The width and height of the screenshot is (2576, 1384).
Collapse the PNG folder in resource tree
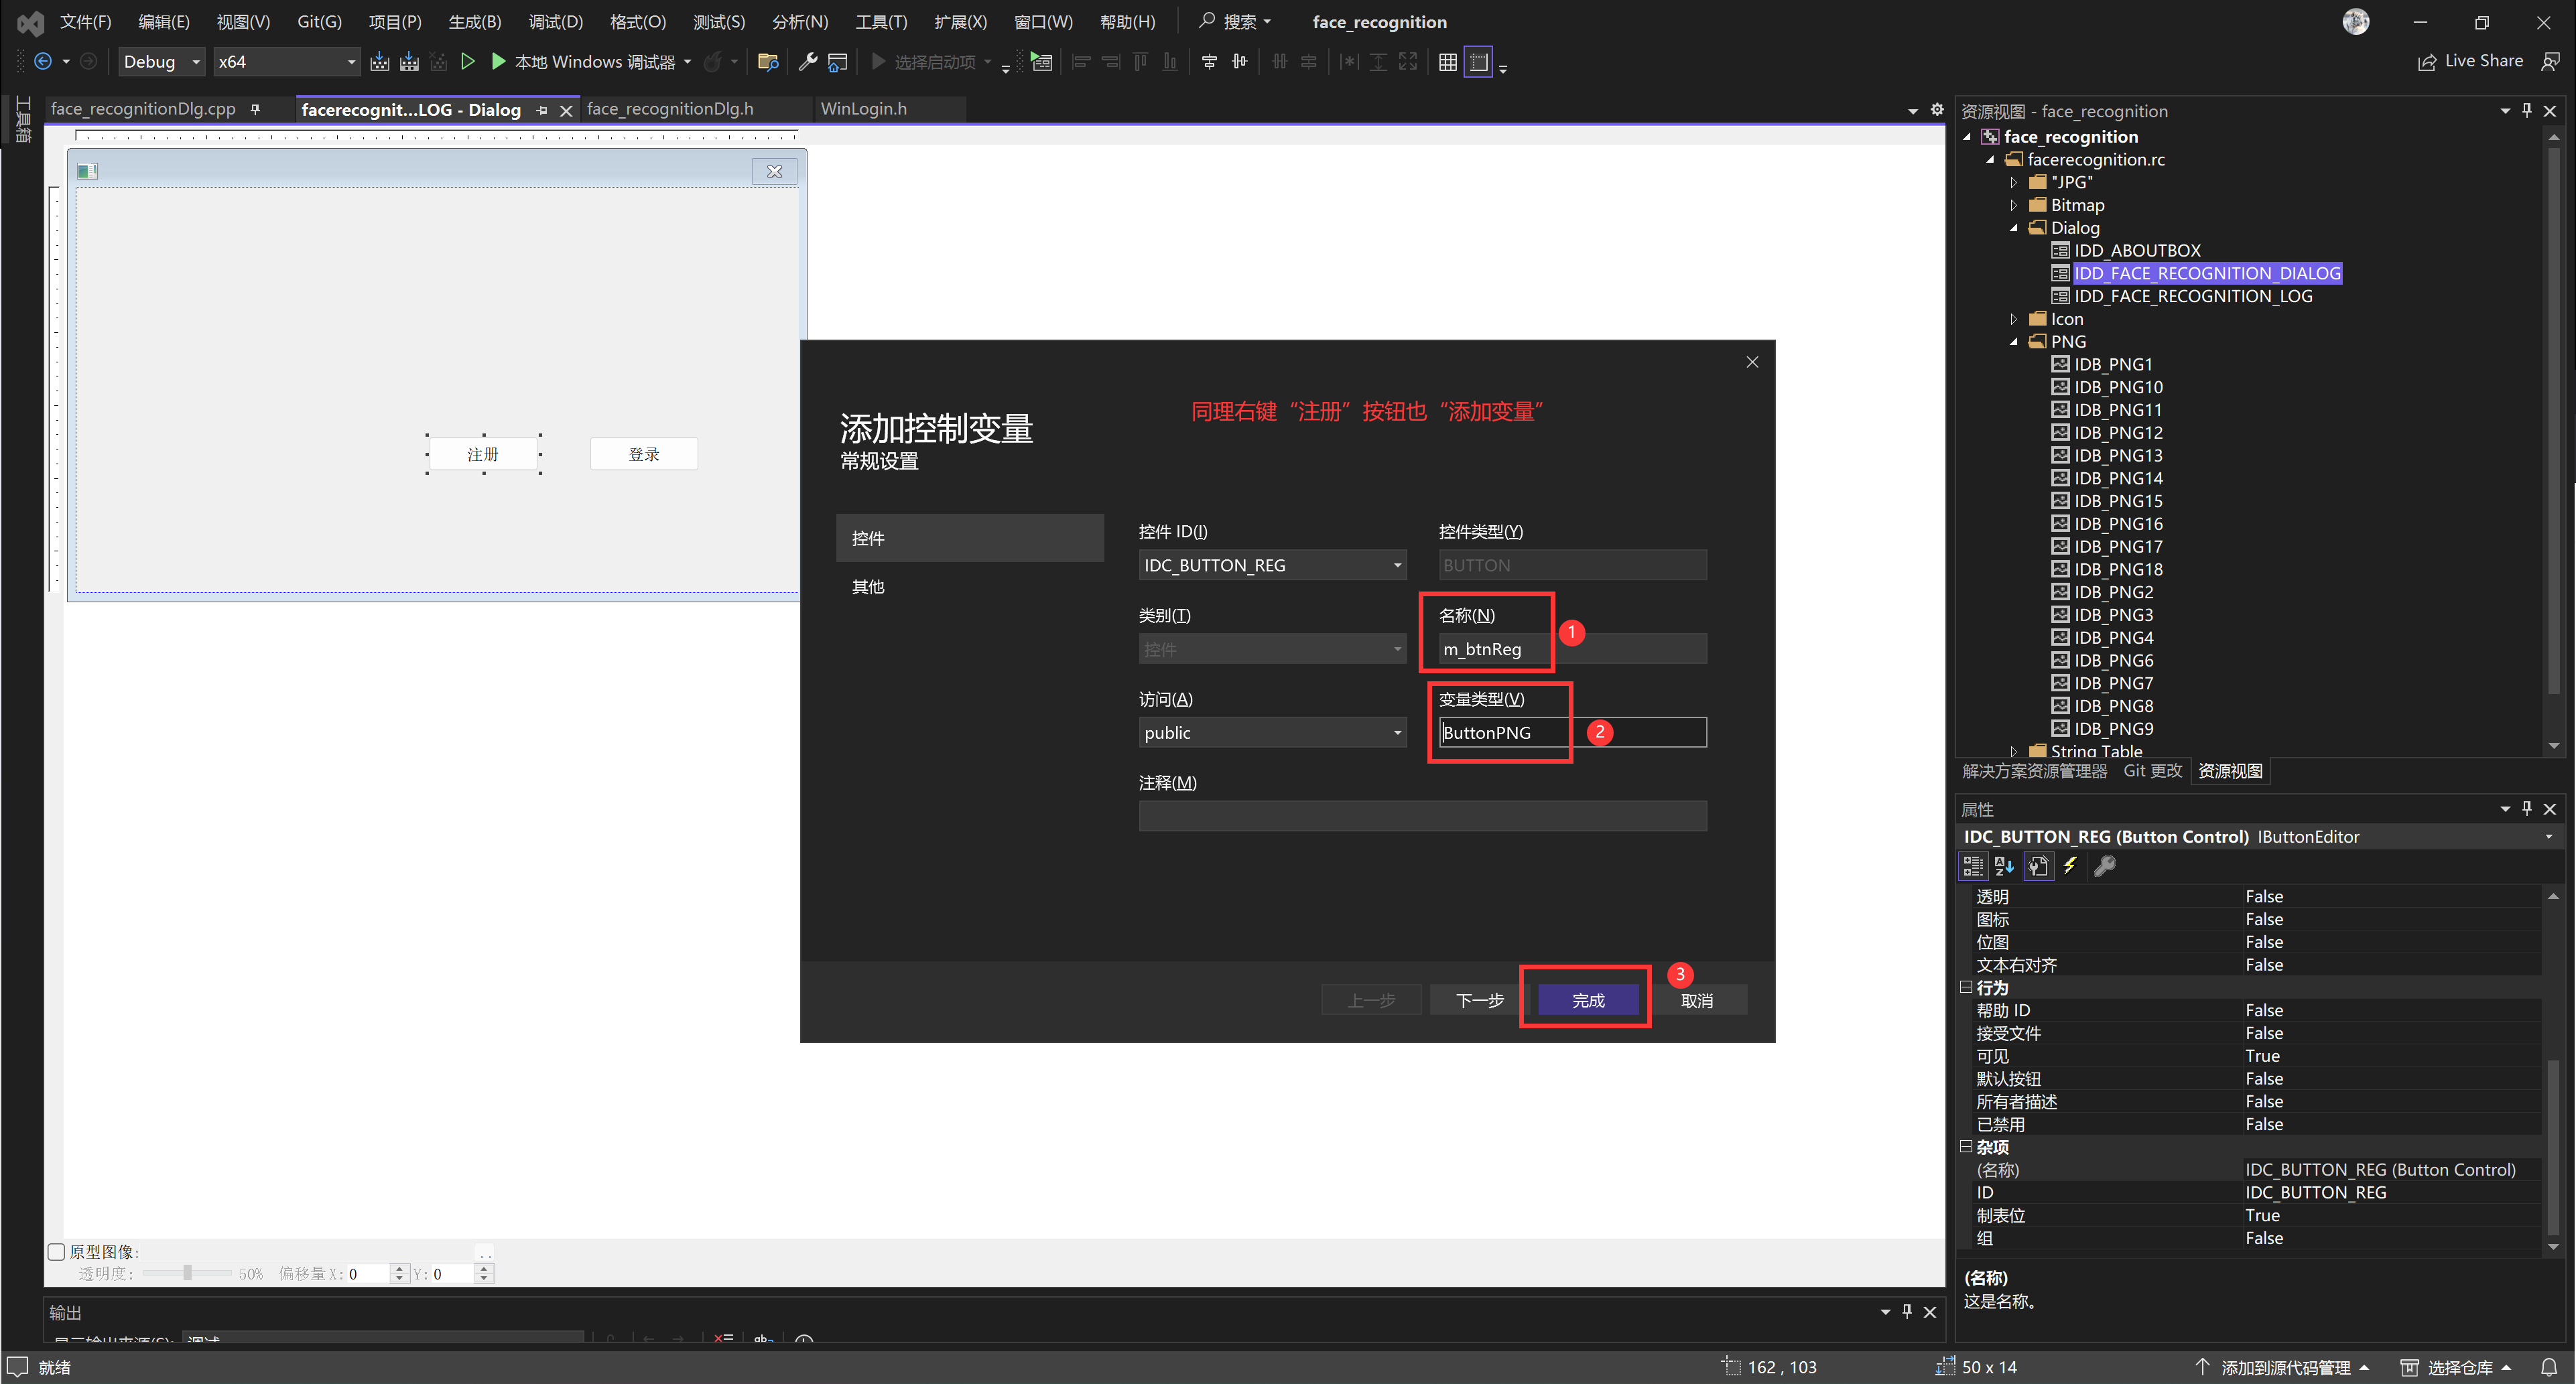tap(2014, 342)
